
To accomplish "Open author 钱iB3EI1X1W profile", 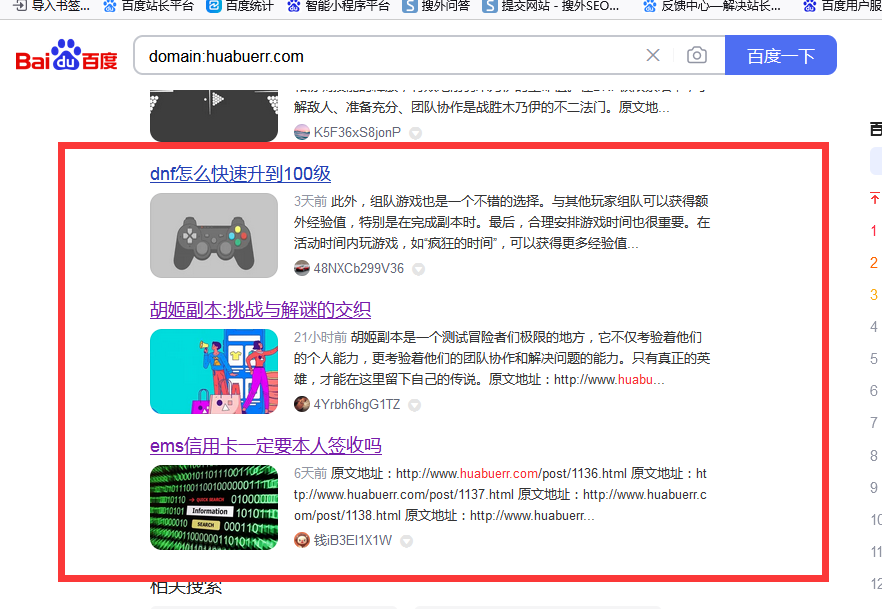I will click(353, 540).
